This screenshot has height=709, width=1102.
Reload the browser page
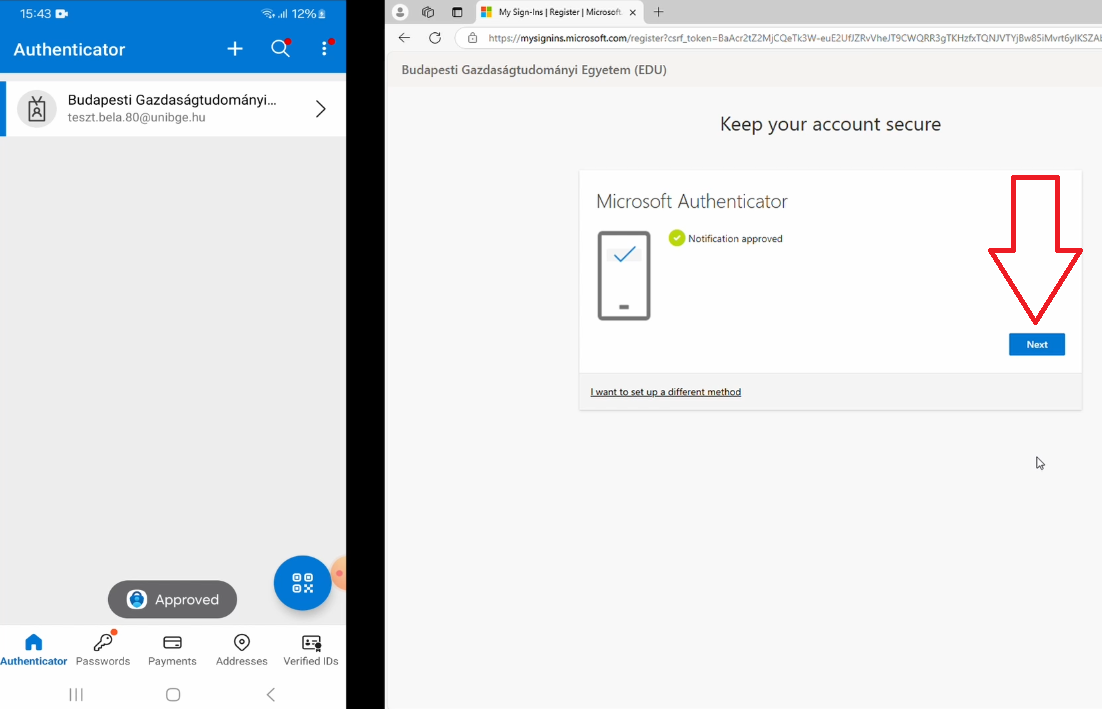[435, 38]
